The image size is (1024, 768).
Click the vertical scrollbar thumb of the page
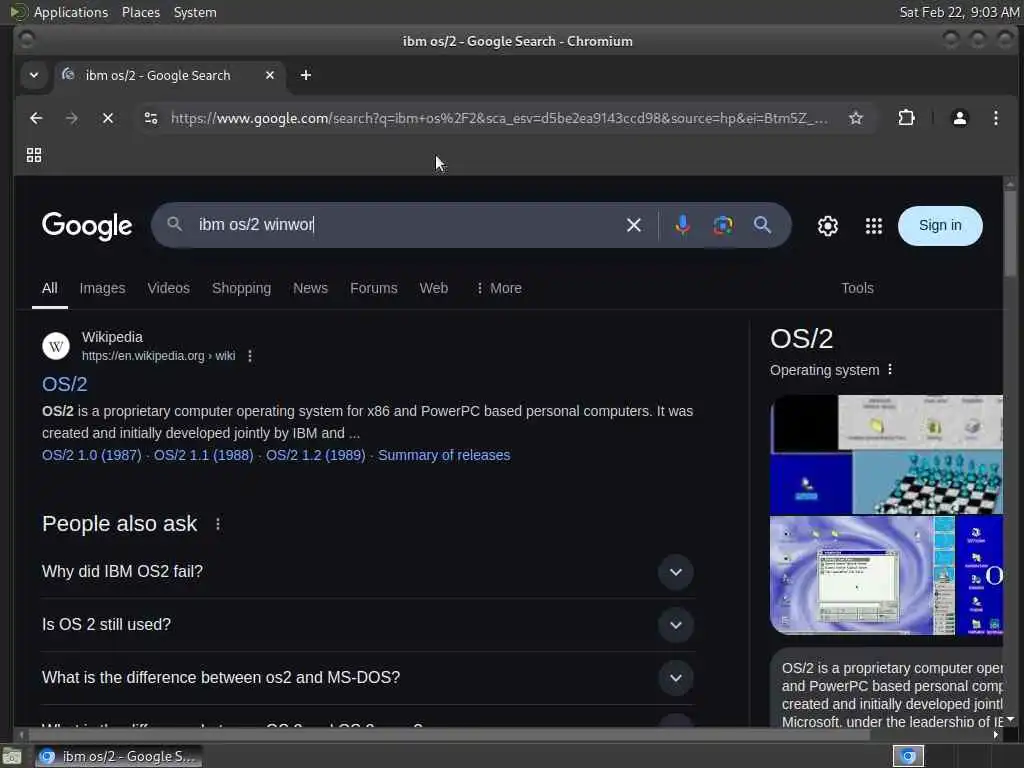pos(1010,233)
